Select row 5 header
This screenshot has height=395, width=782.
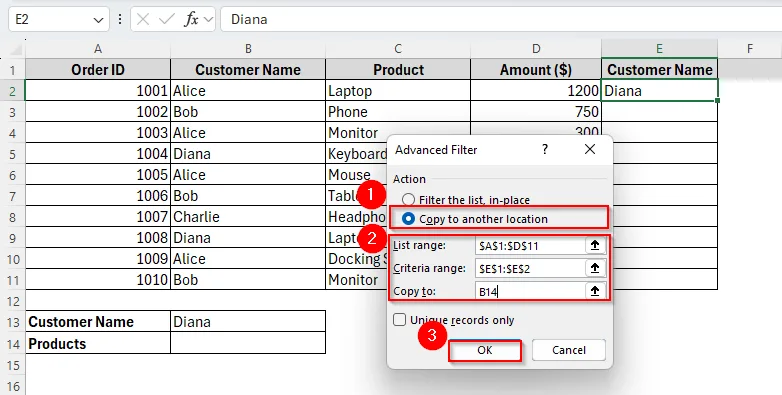coord(12,154)
